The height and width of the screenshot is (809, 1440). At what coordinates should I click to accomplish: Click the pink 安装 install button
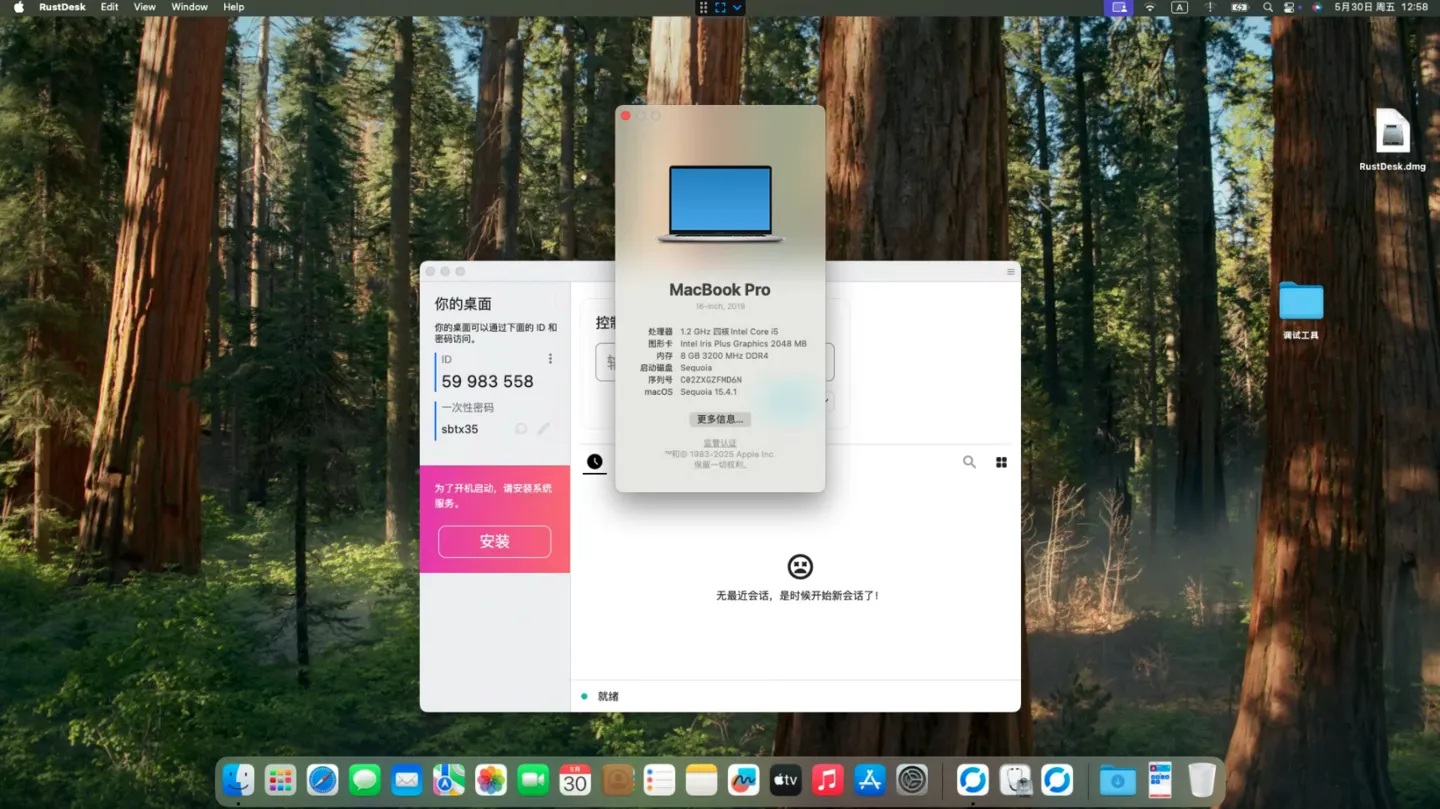(494, 541)
